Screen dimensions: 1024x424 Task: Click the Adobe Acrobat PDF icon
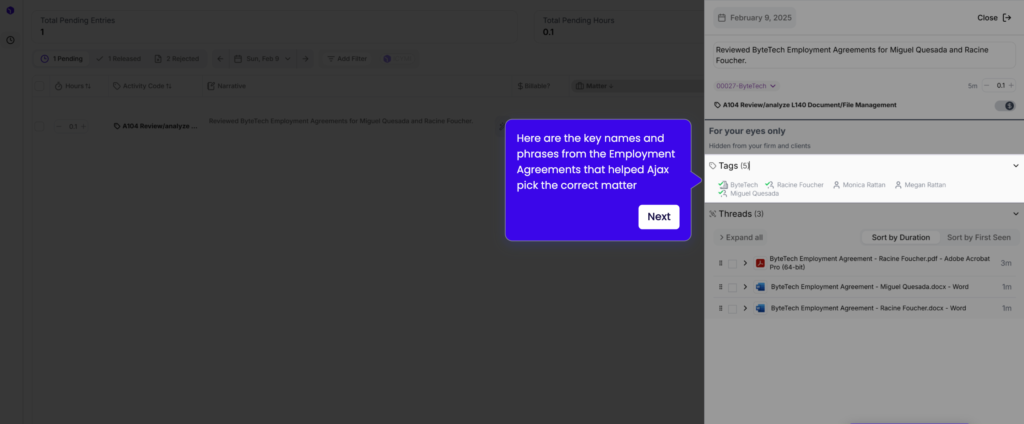coord(760,263)
